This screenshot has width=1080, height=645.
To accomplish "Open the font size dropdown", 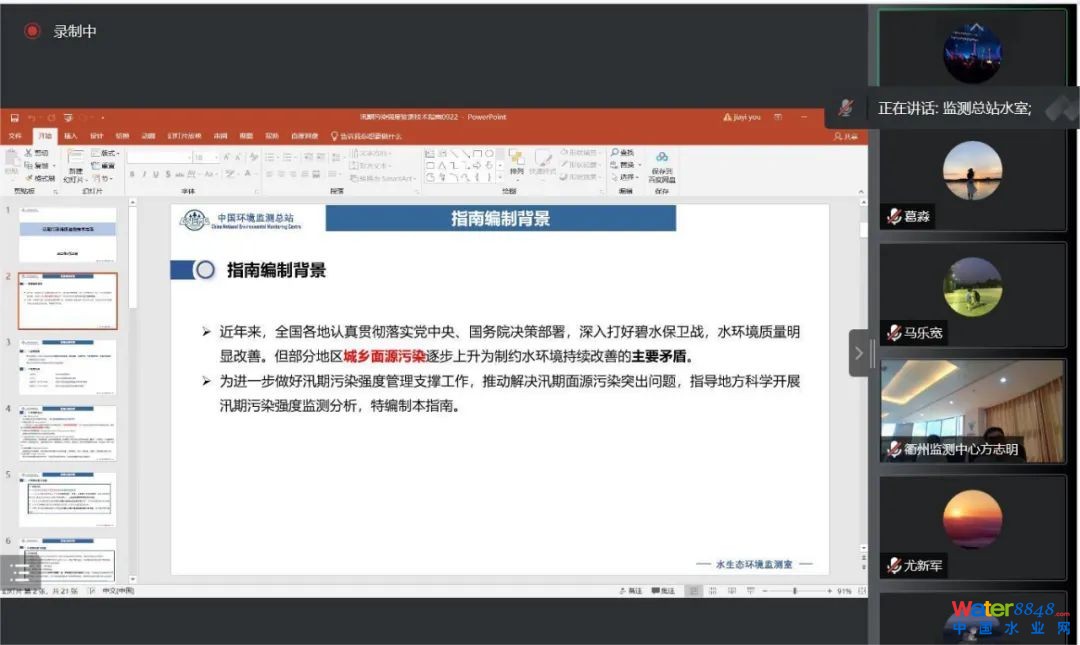I will 205,157.
